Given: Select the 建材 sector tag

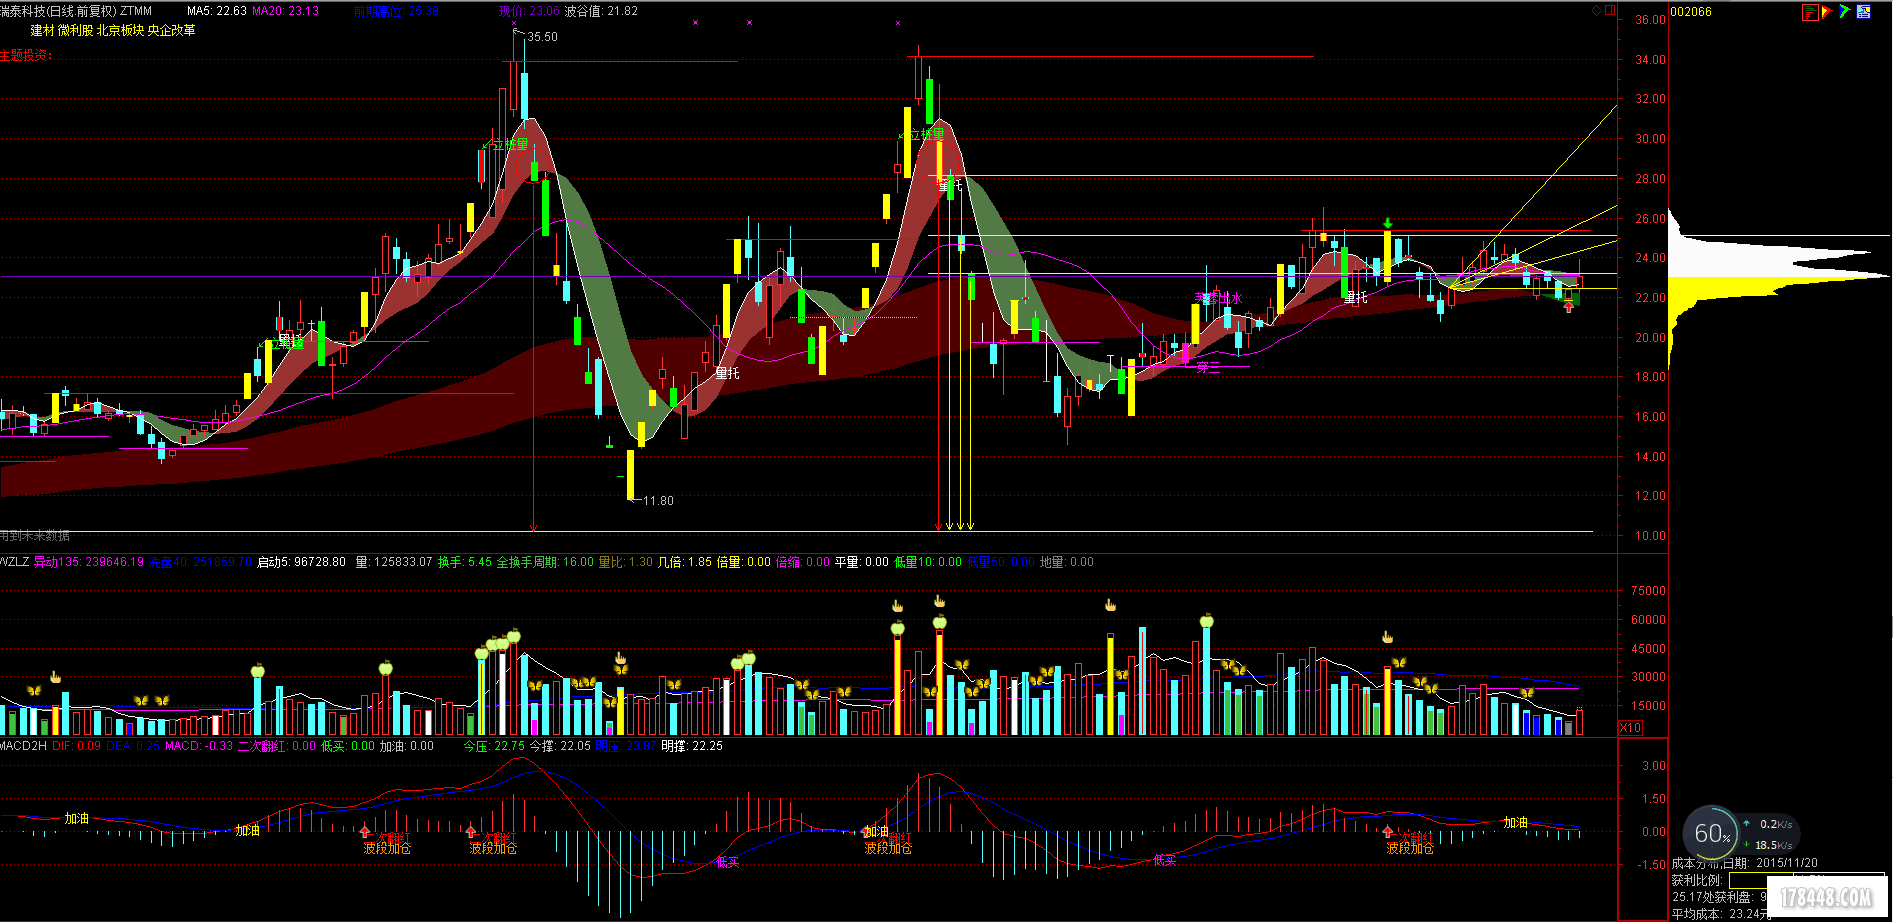Looking at the screenshot, I should tap(43, 31).
